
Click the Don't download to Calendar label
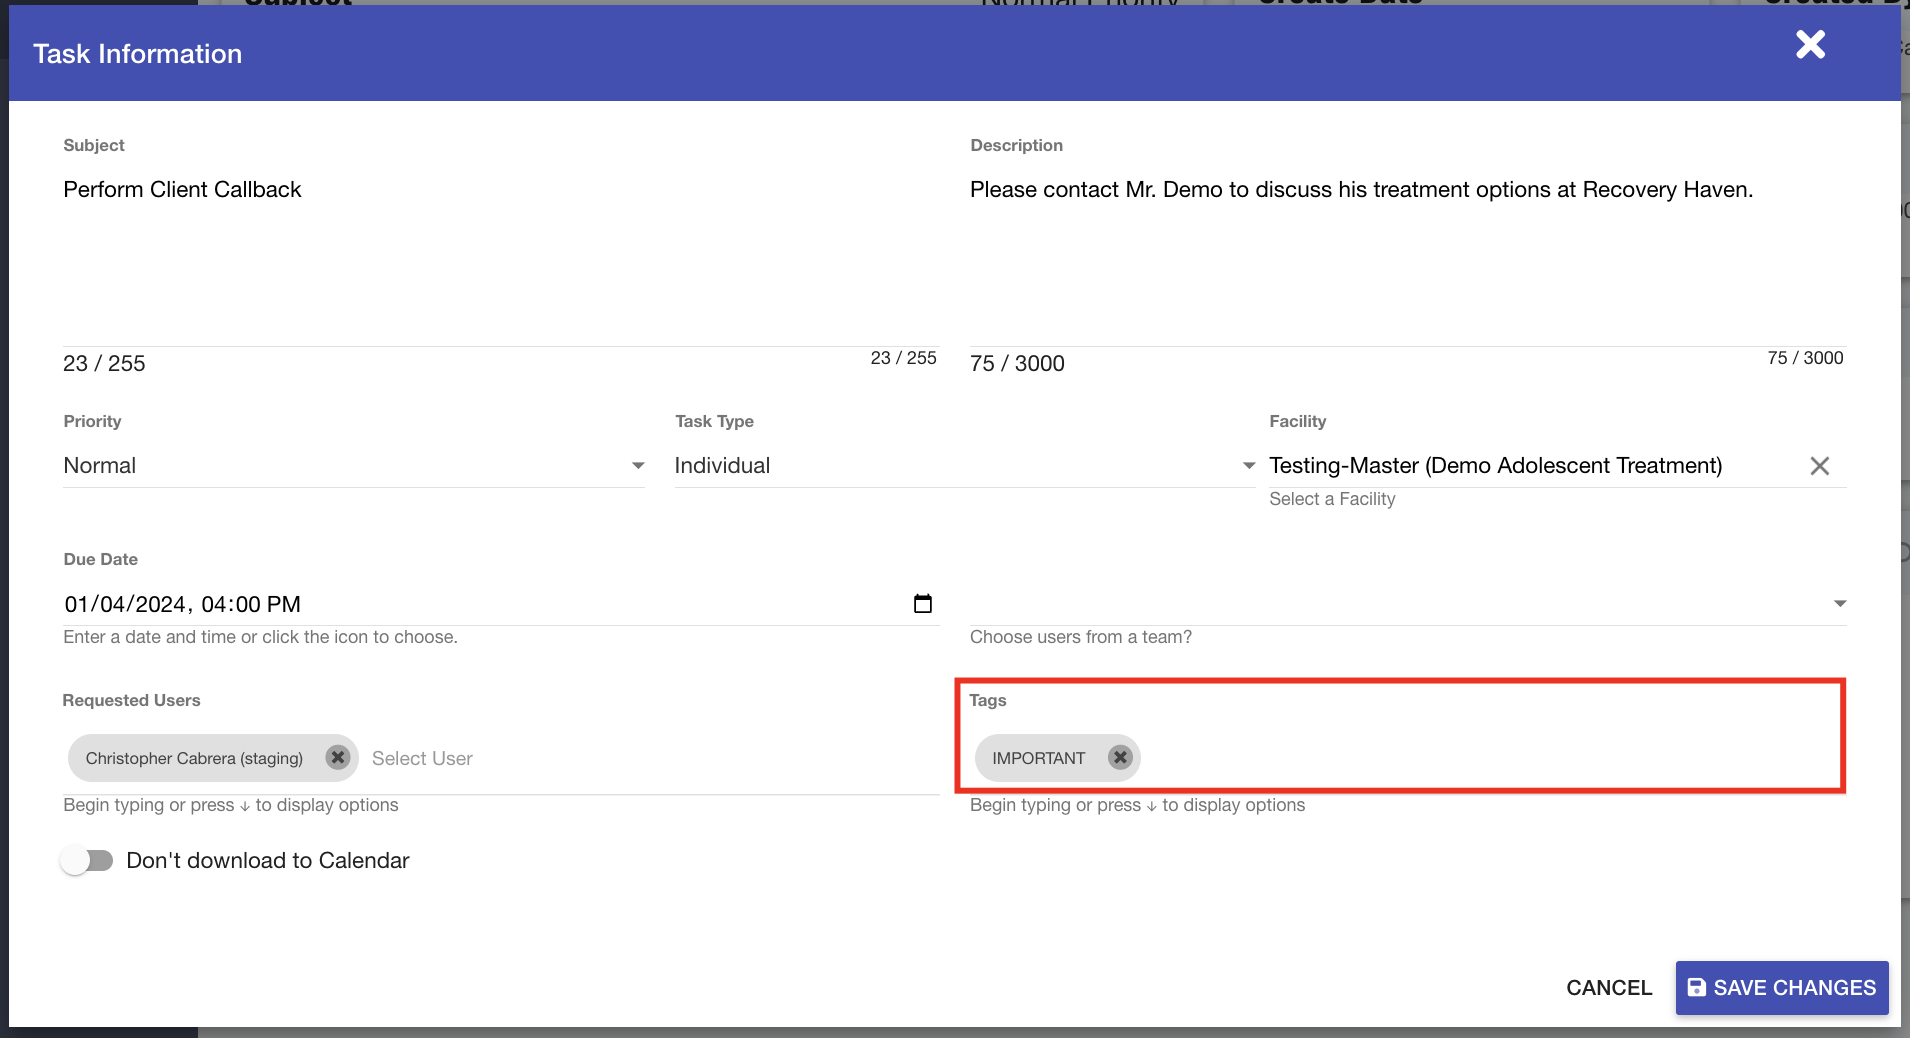coord(267,860)
